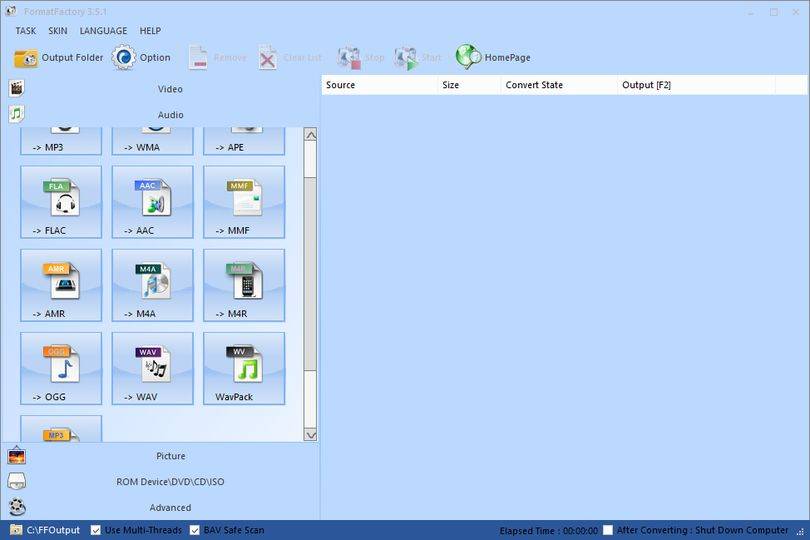Click the Video category film icon
The height and width of the screenshot is (540, 810).
click(17, 88)
